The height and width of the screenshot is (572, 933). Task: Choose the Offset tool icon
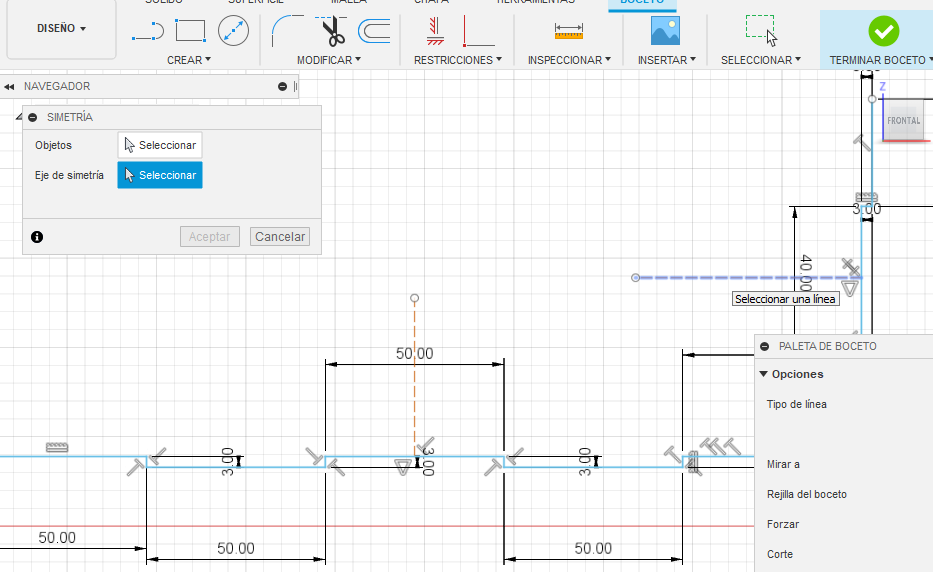click(374, 31)
